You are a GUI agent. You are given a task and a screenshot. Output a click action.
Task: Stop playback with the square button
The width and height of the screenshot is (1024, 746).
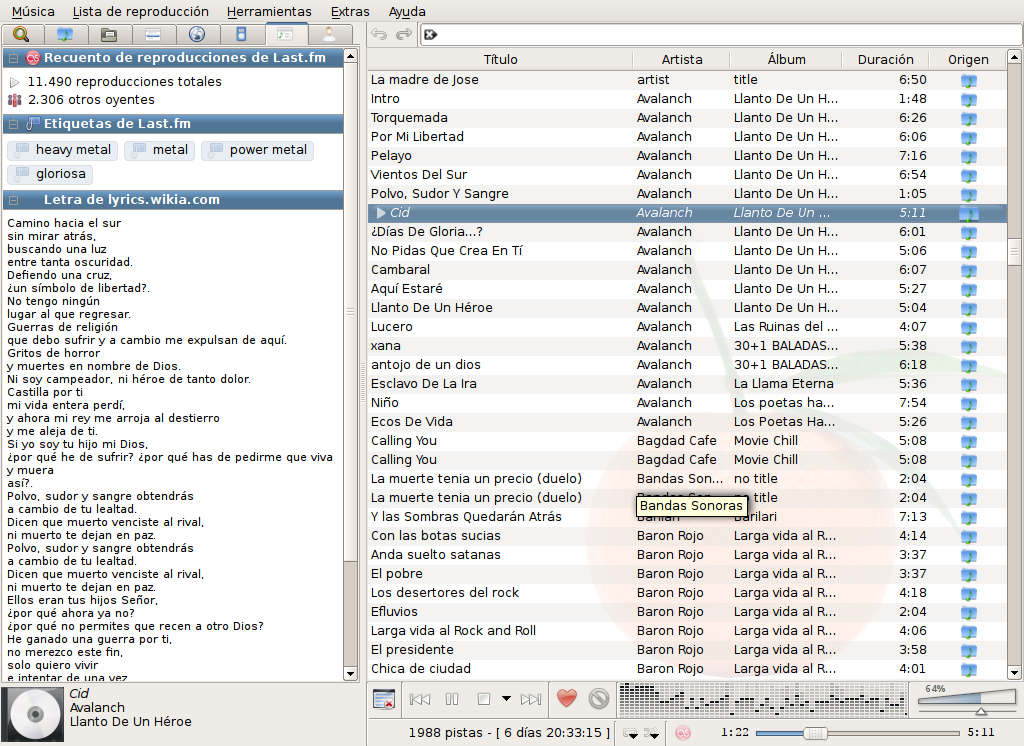[x=484, y=700]
